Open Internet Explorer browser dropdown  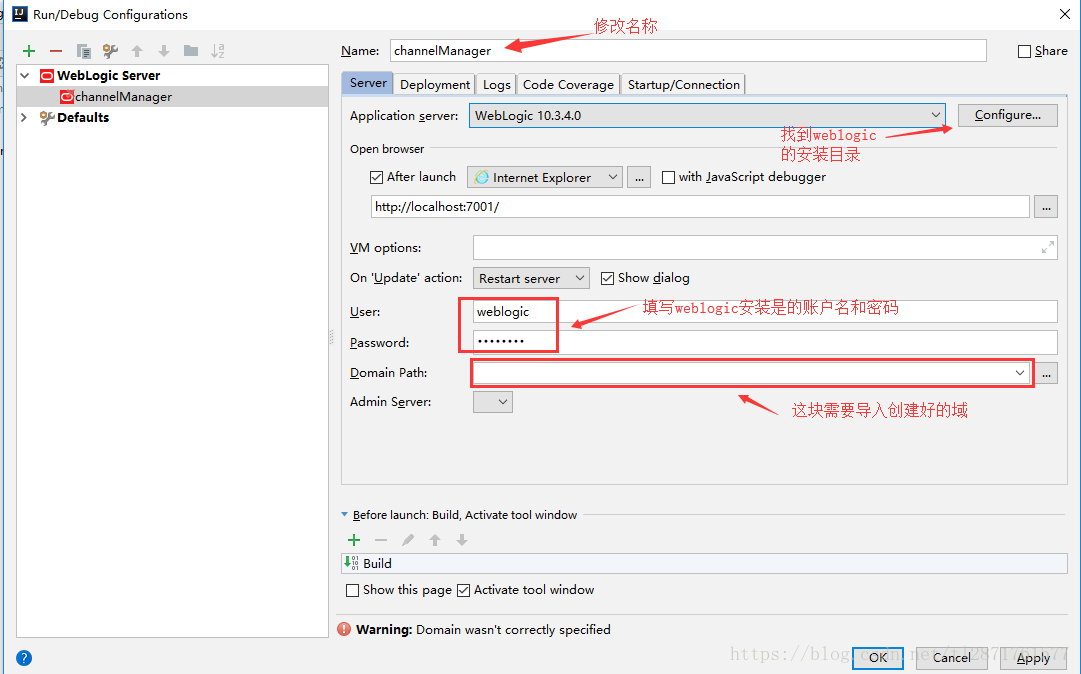(x=545, y=177)
